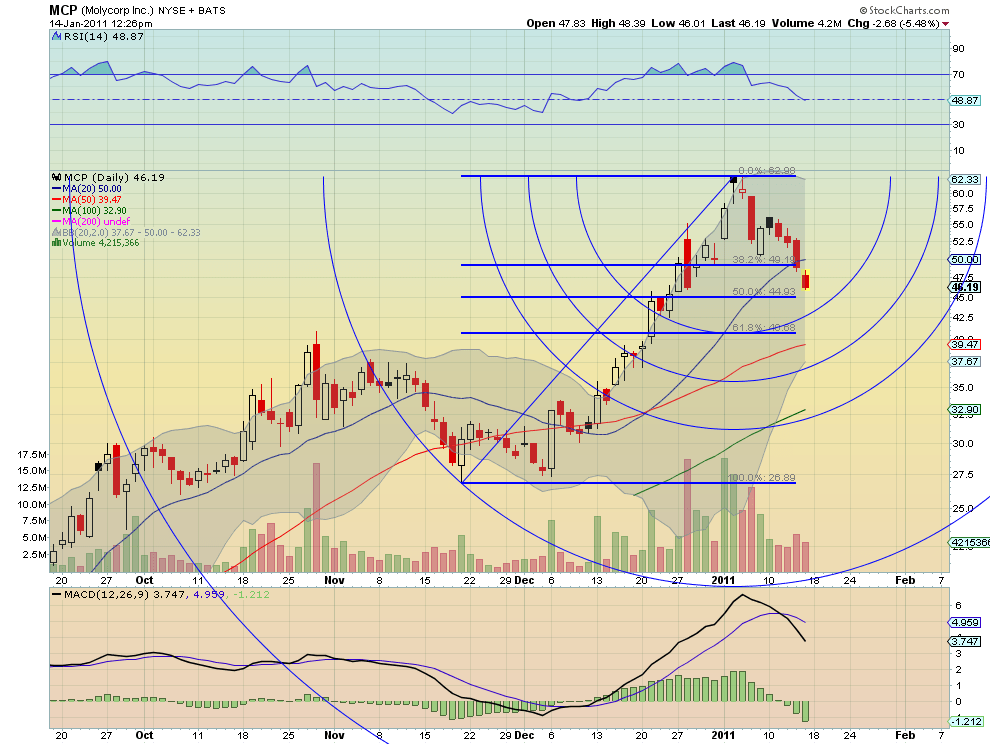Click the Chg -2.68 (-5.48%) value

[893, 23]
